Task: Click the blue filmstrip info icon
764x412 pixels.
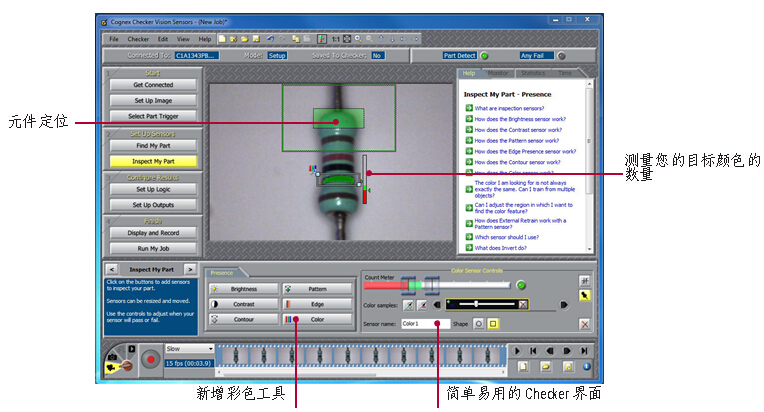Action: tap(587, 366)
